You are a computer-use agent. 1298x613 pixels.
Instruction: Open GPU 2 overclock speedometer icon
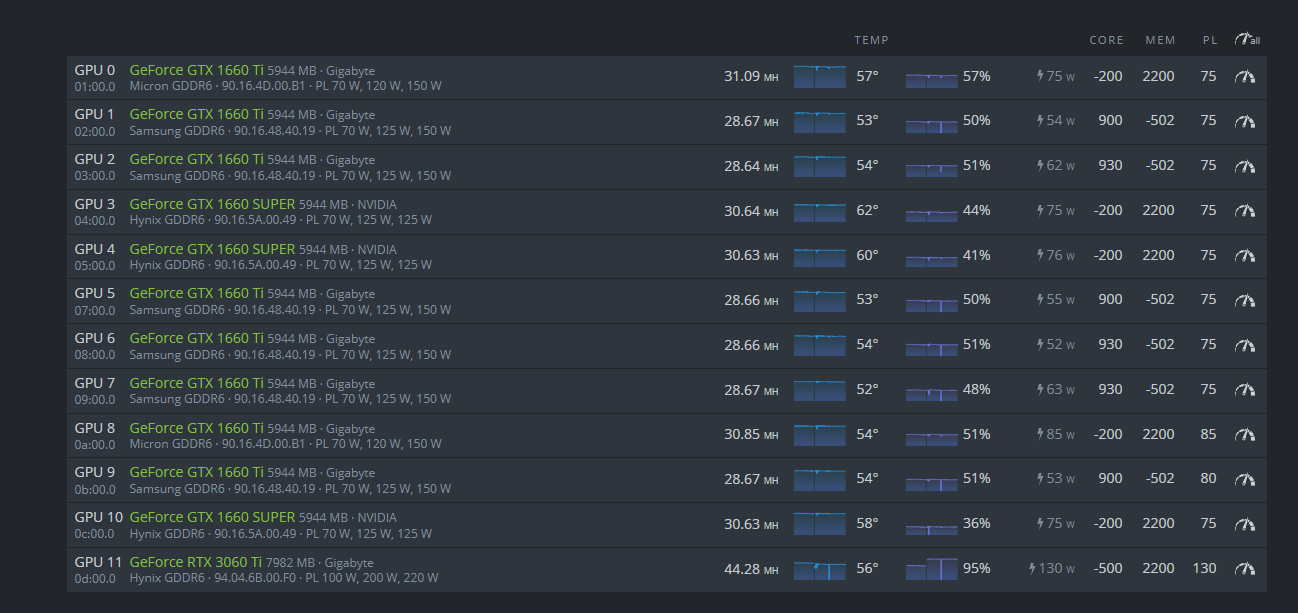tap(1245, 166)
